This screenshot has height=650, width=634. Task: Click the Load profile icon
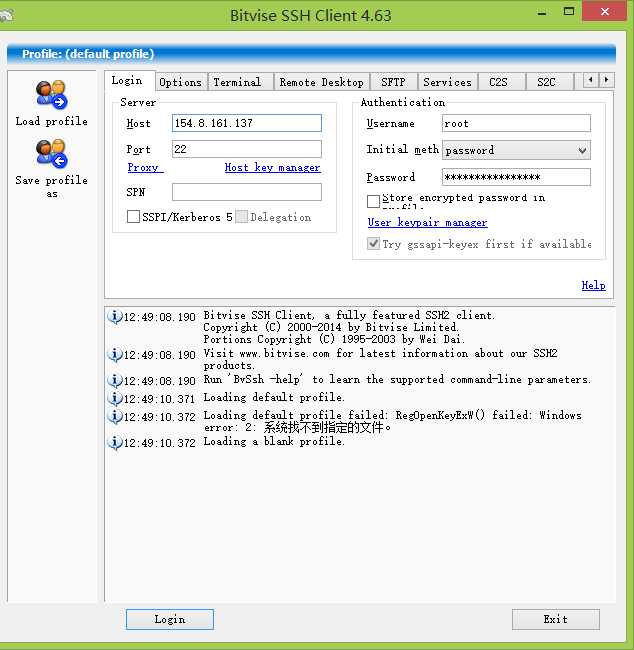point(51,95)
